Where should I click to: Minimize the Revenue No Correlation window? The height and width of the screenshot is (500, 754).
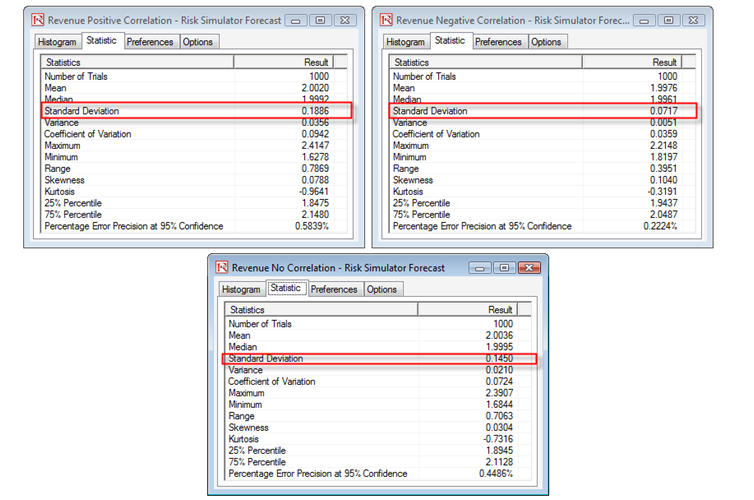tap(480, 268)
